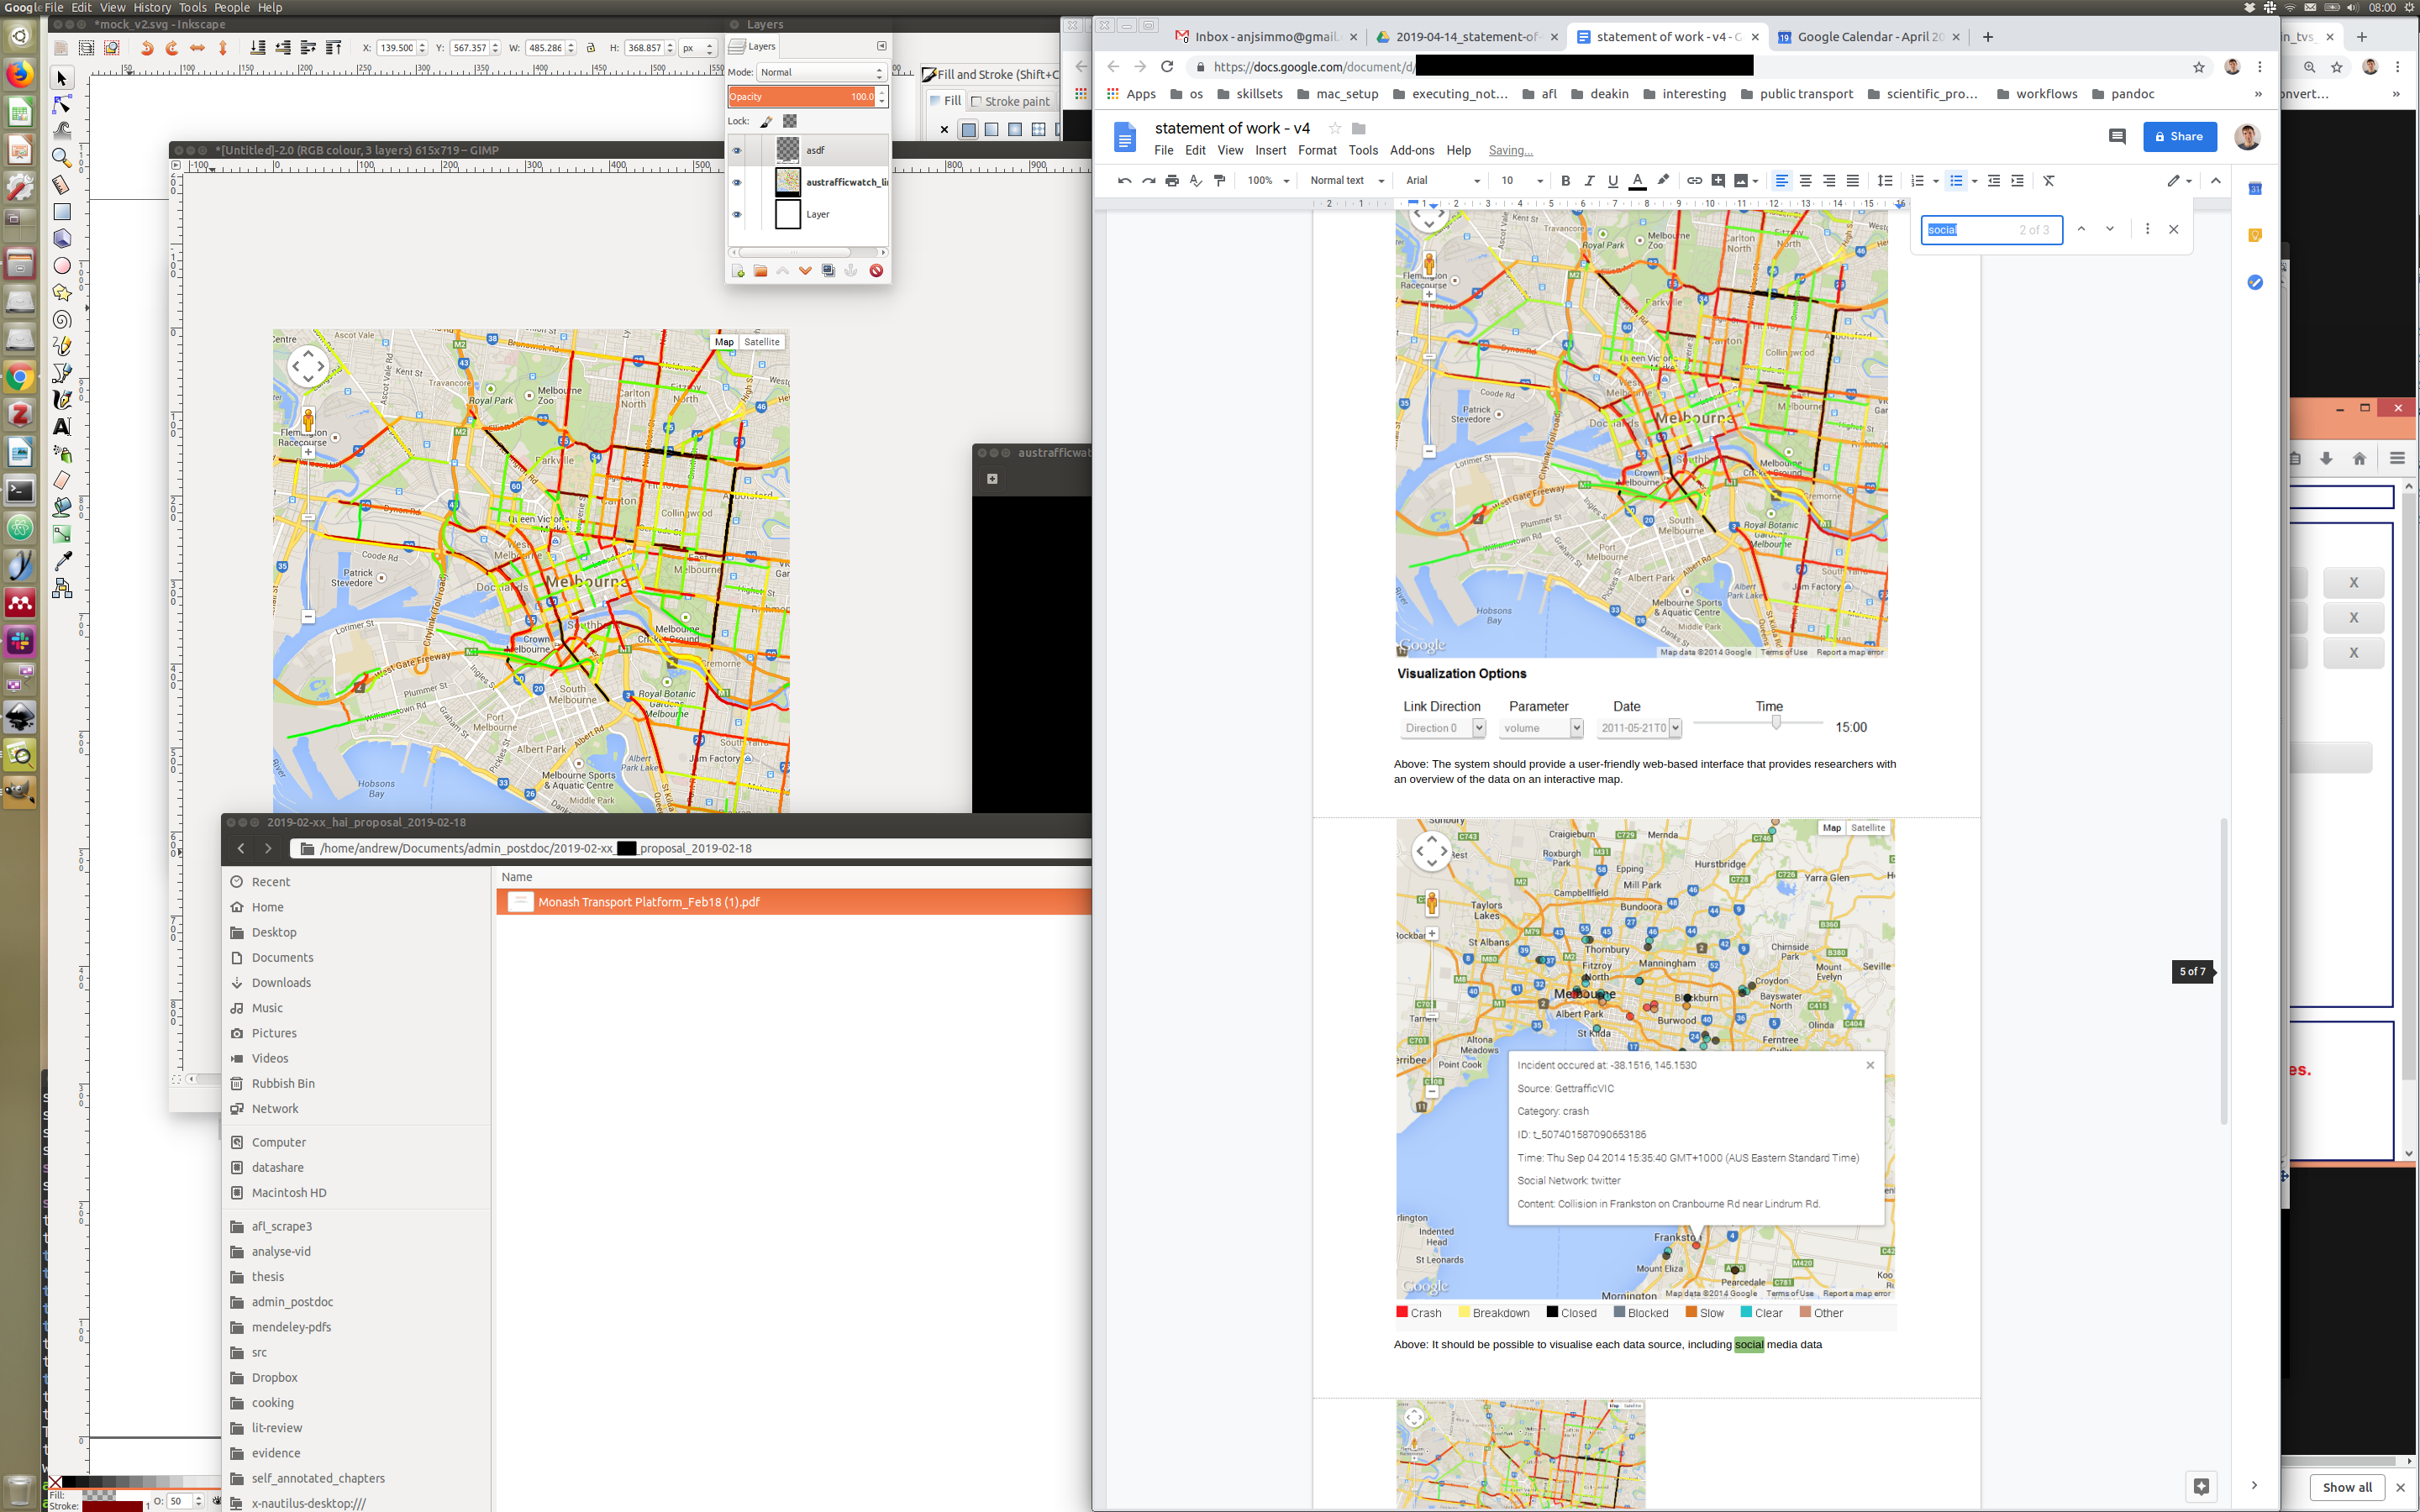This screenshot has height=1512, width=2420.
Task: Open the Downloads folder in sidebar
Action: [x=281, y=983]
